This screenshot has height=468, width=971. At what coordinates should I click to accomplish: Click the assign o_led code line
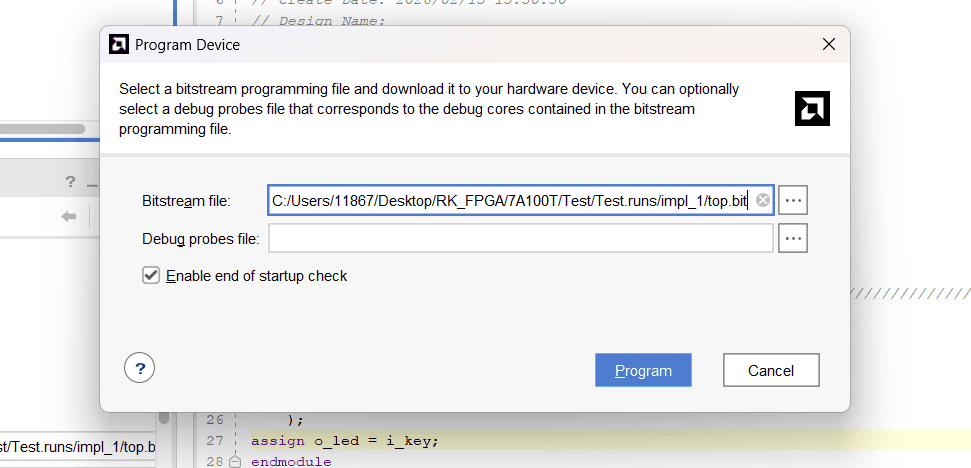point(345,441)
